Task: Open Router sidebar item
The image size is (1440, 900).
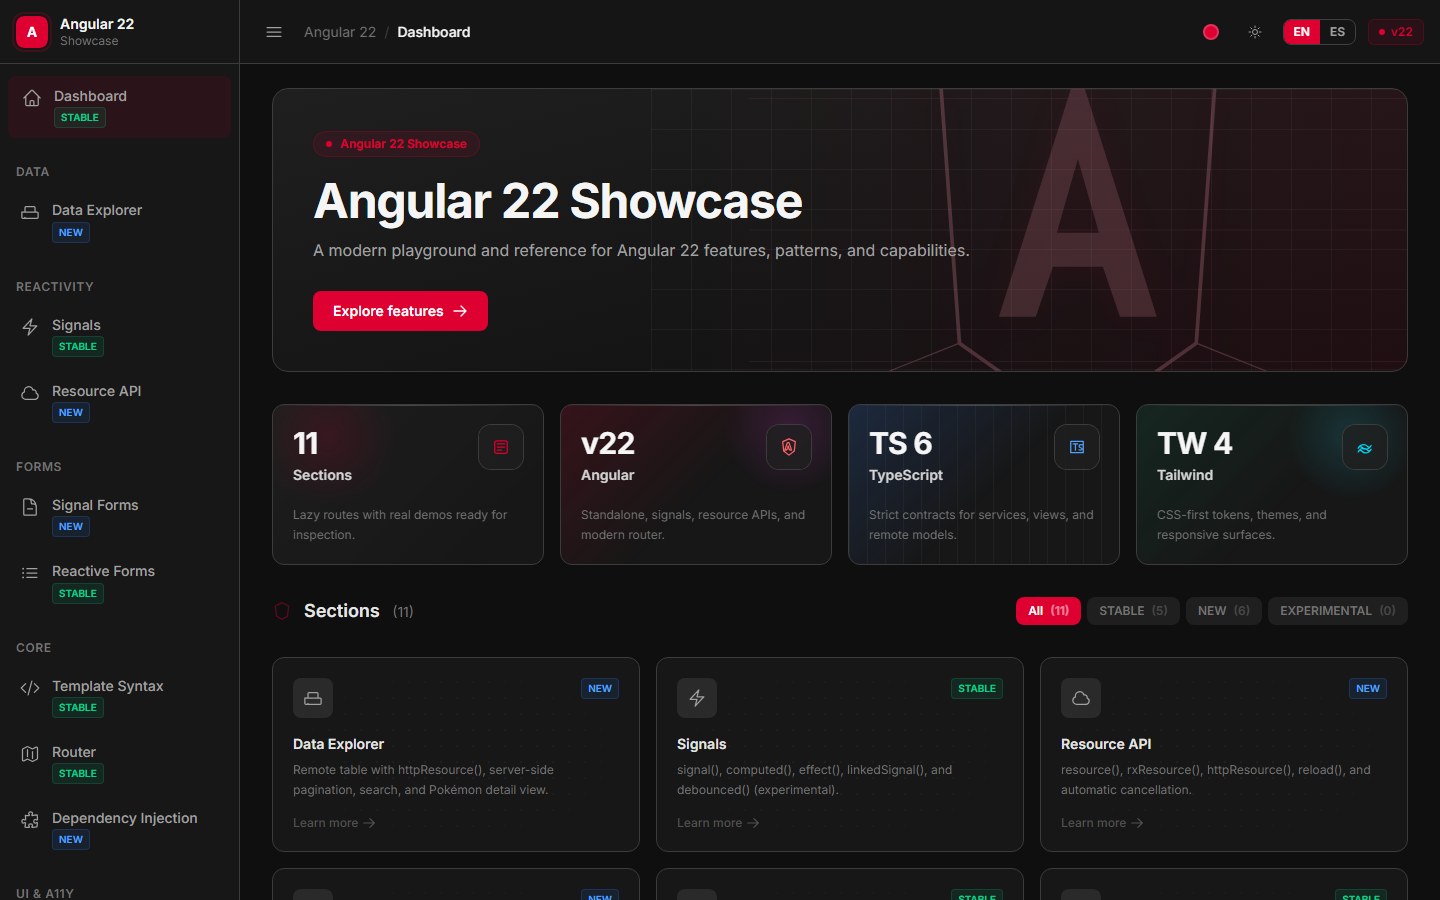Action: pyautogui.click(x=119, y=762)
